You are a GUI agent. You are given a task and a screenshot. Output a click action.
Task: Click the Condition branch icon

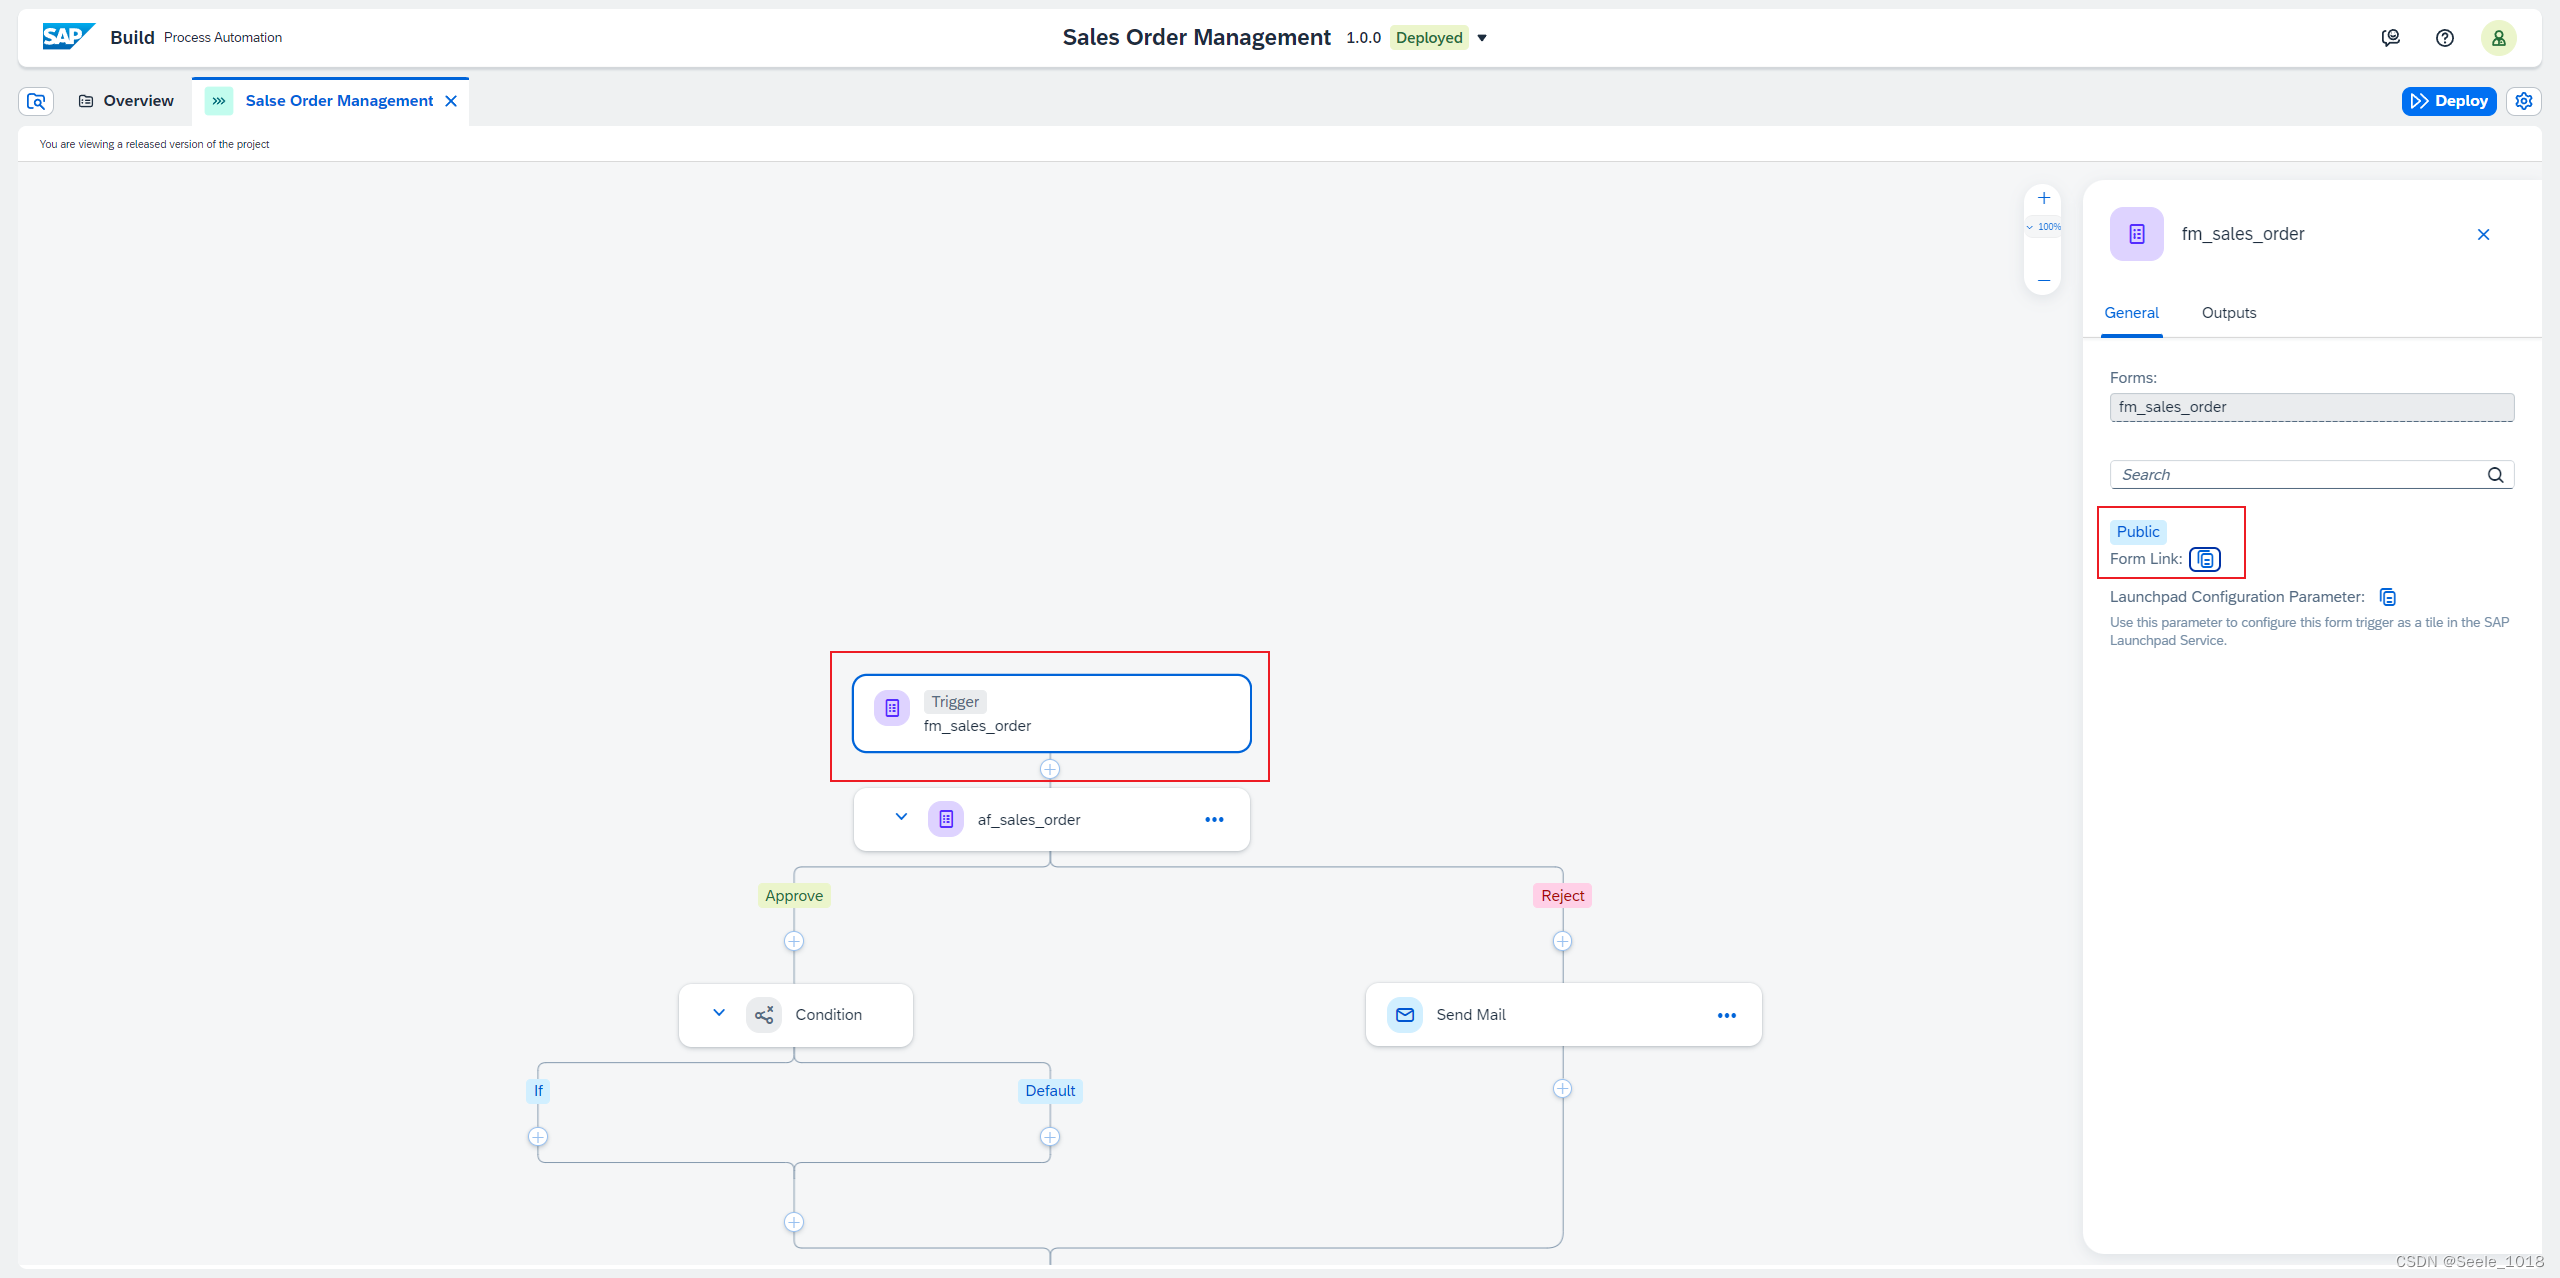pos(764,1015)
